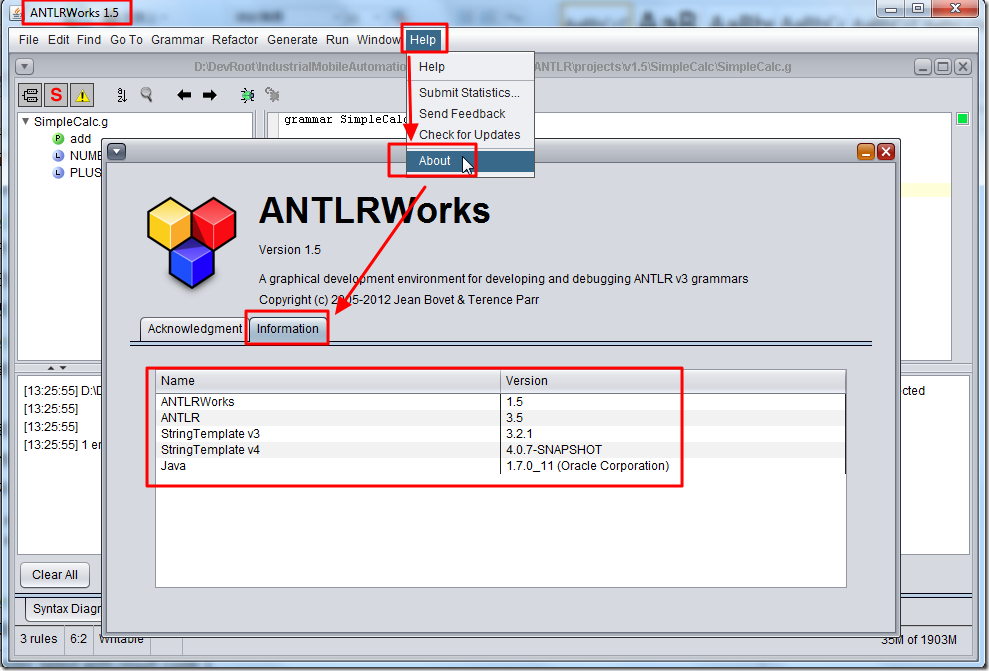
Task: Switch to the Information tab
Action: (x=288, y=329)
